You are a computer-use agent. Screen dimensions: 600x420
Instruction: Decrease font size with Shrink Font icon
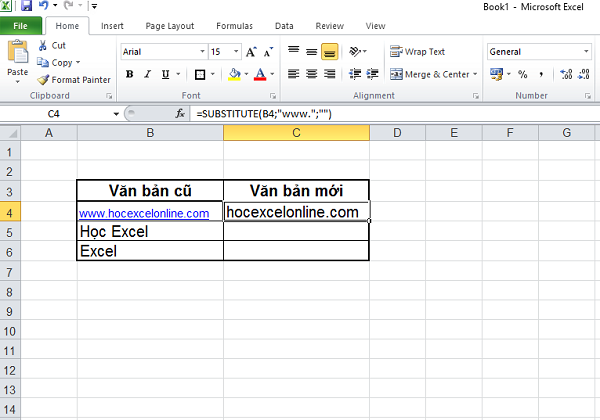click(268, 52)
